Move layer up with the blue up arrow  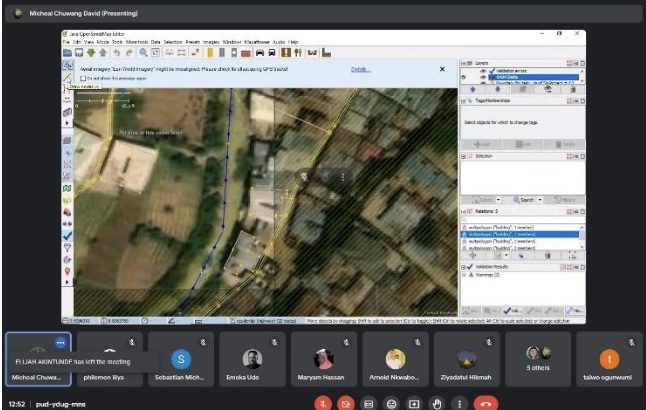click(x=473, y=89)
